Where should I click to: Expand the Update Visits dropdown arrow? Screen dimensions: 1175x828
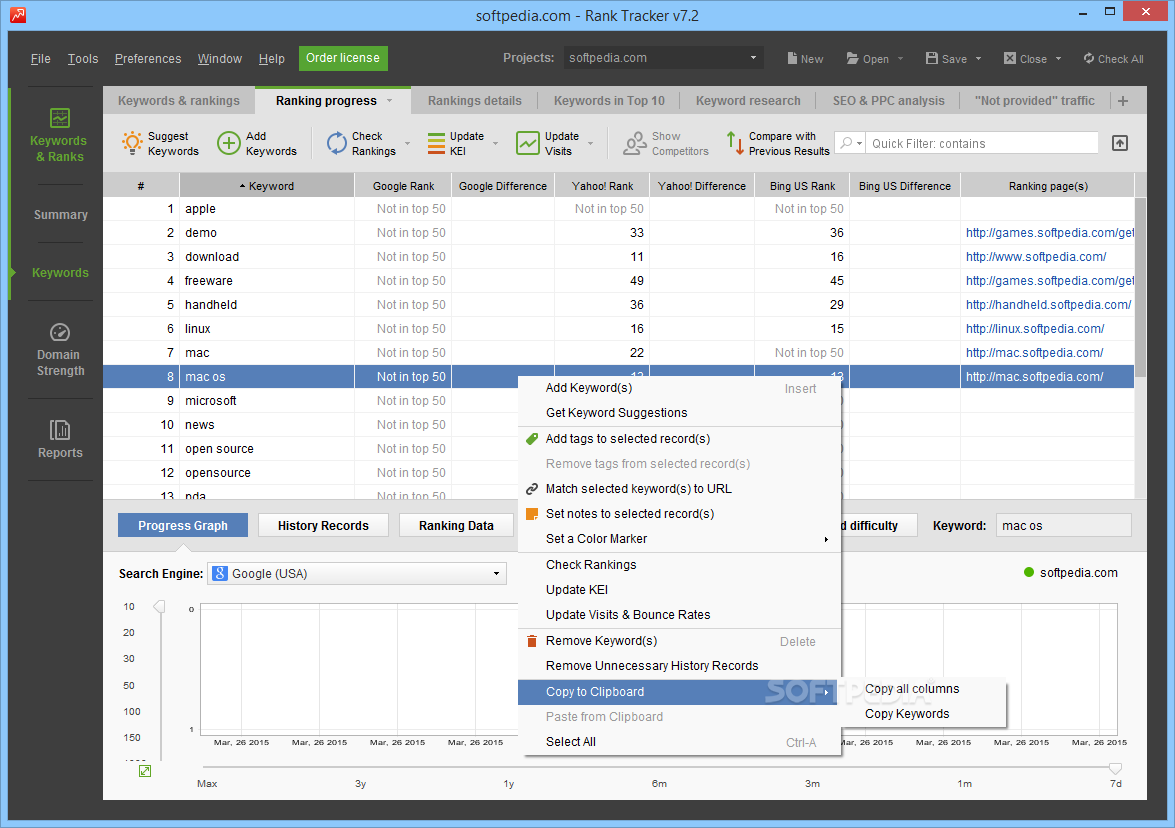click(590, 143)
